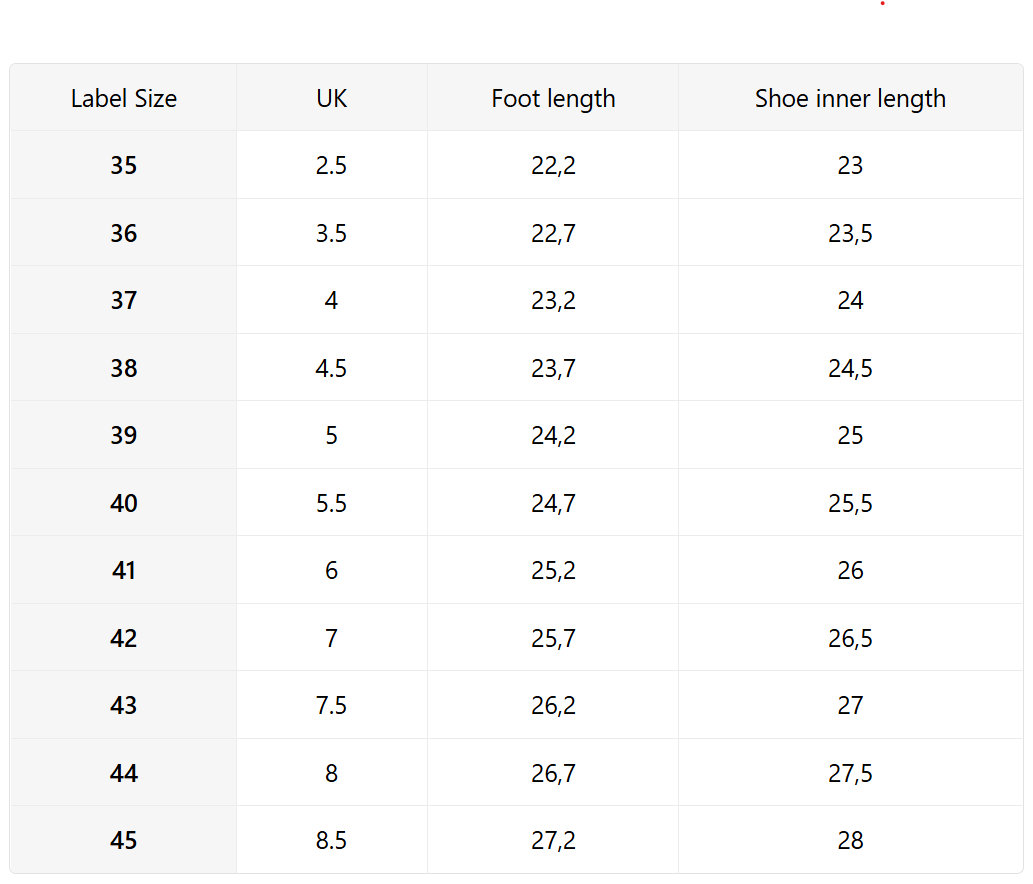Click shoe inner length 27,5 cell
1033x884 pixels.
(x=850, y=774)
